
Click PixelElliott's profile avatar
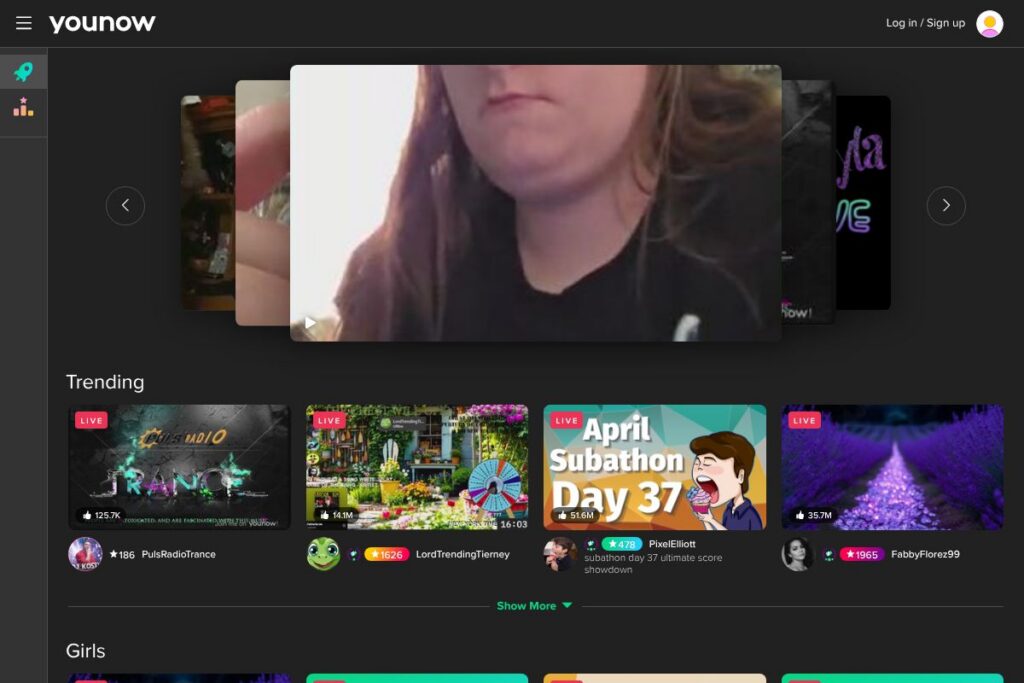(x=560, y=554)
